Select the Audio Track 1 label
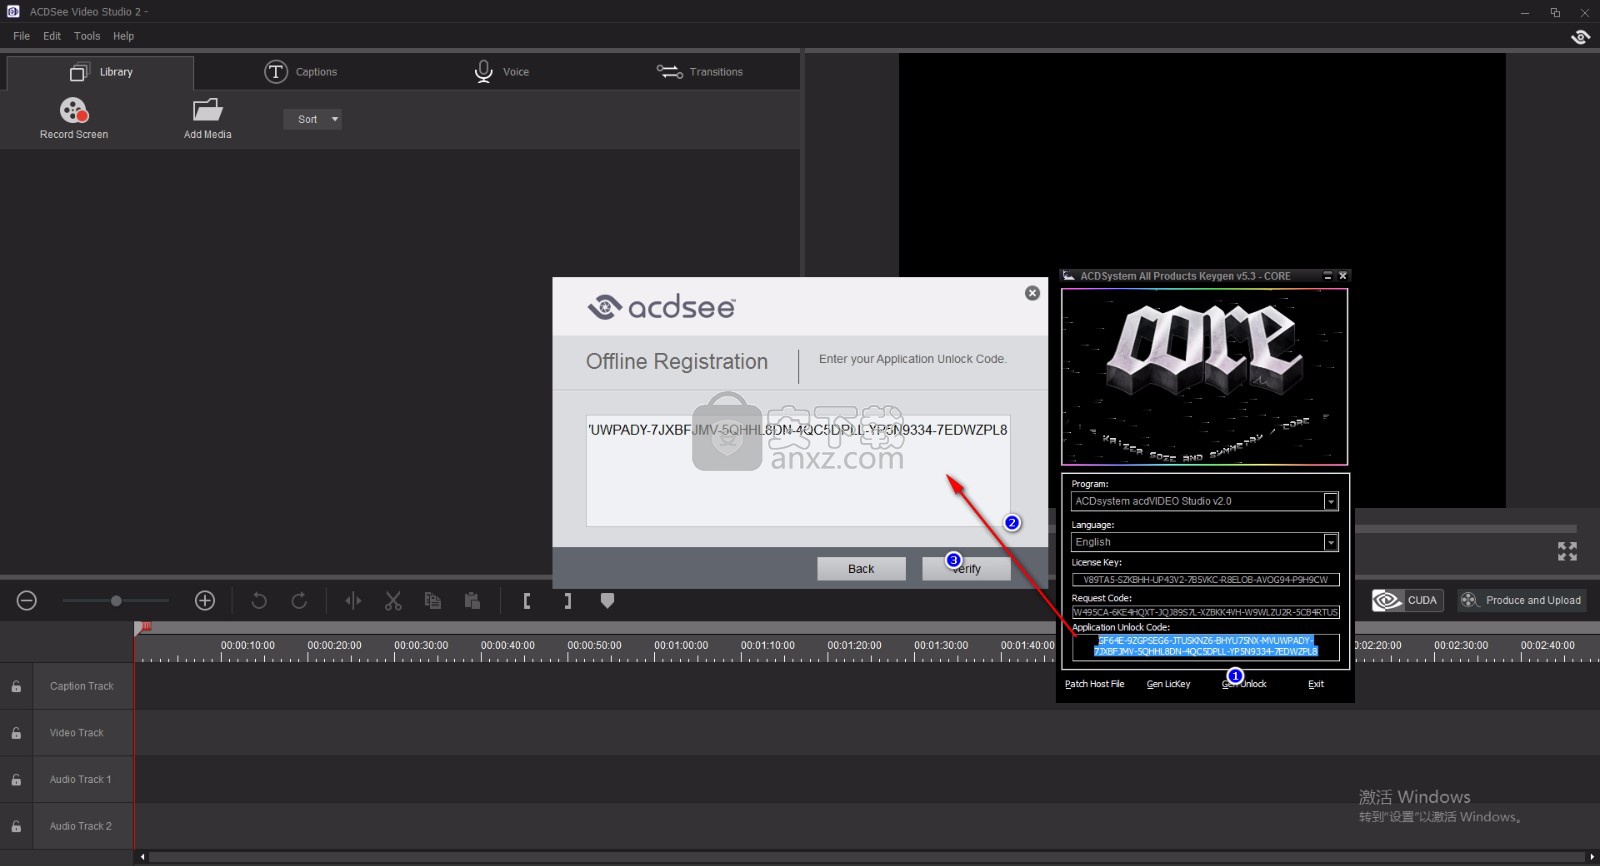The width and height of the screenshot is (1600, 866). coord(81,779)
